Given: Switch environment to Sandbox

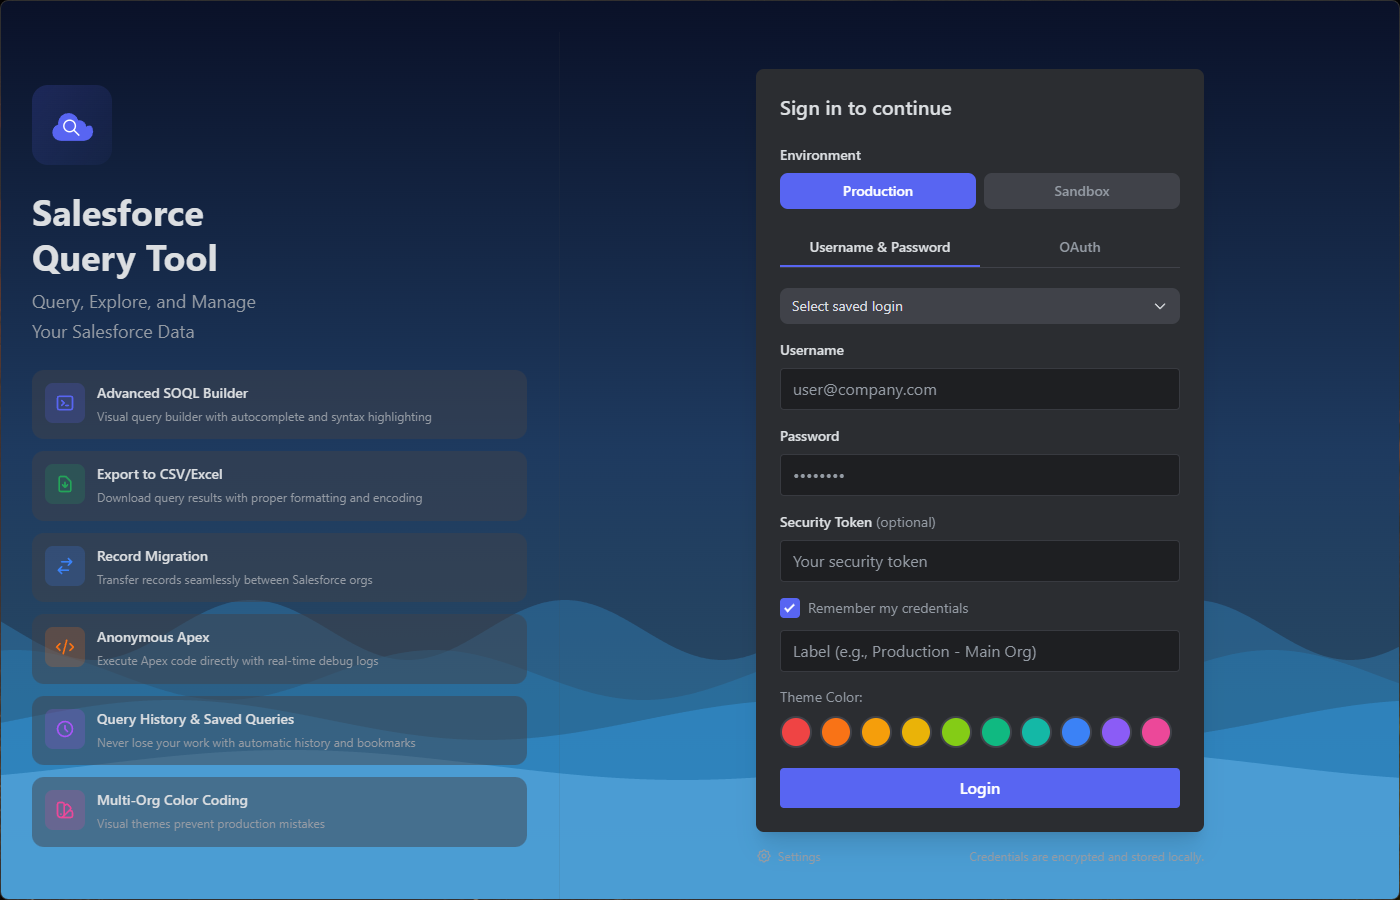Looking at the screenshot, I should [x=1081, y=191].
